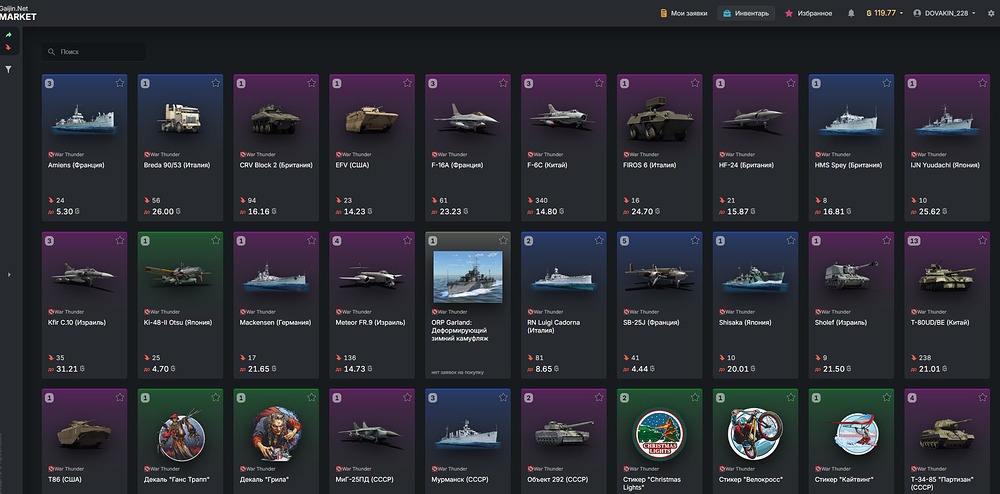Click the T86 (США) vehicle icon
The image size is (1000, 494).
(x=84, y=433)
